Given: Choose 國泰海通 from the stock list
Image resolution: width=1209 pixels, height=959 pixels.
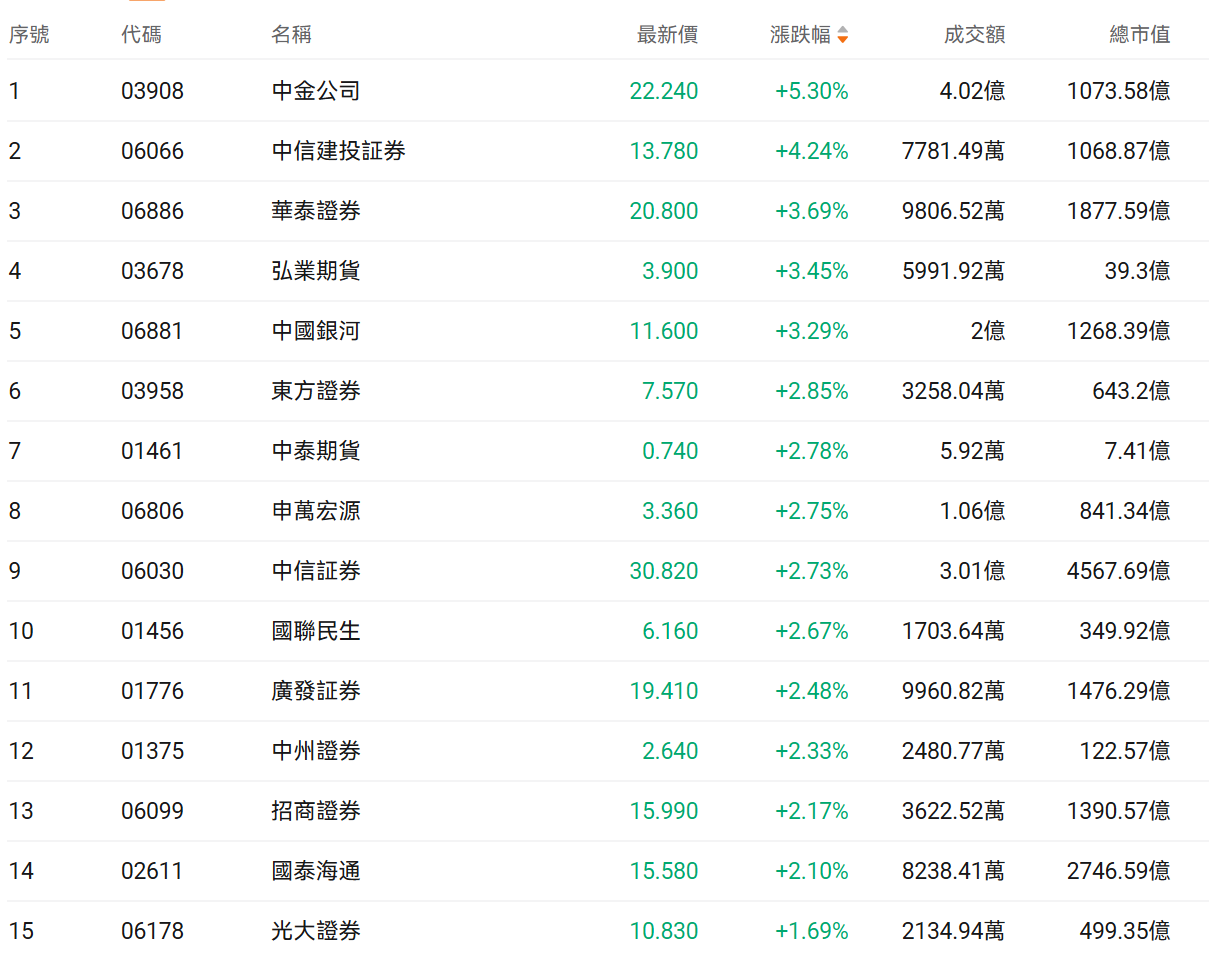Looking at the screenshot, I should coord(315,871).
